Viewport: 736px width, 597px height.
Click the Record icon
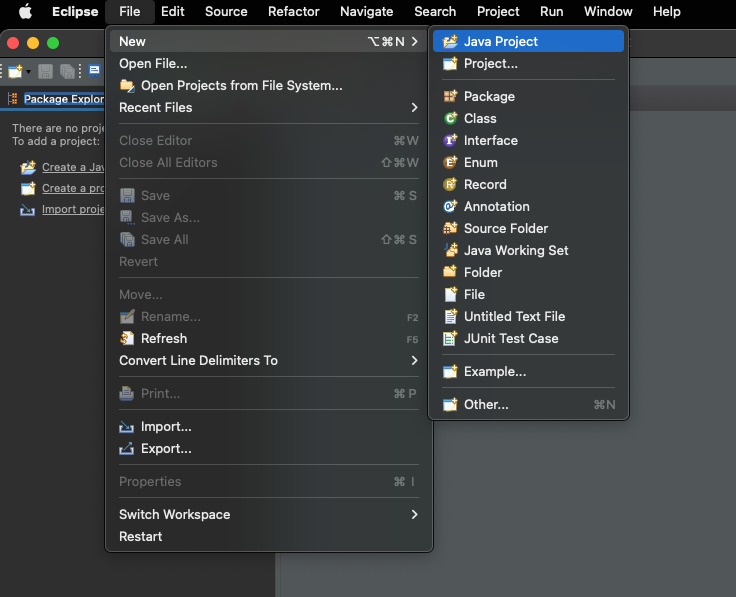[450, 184]
